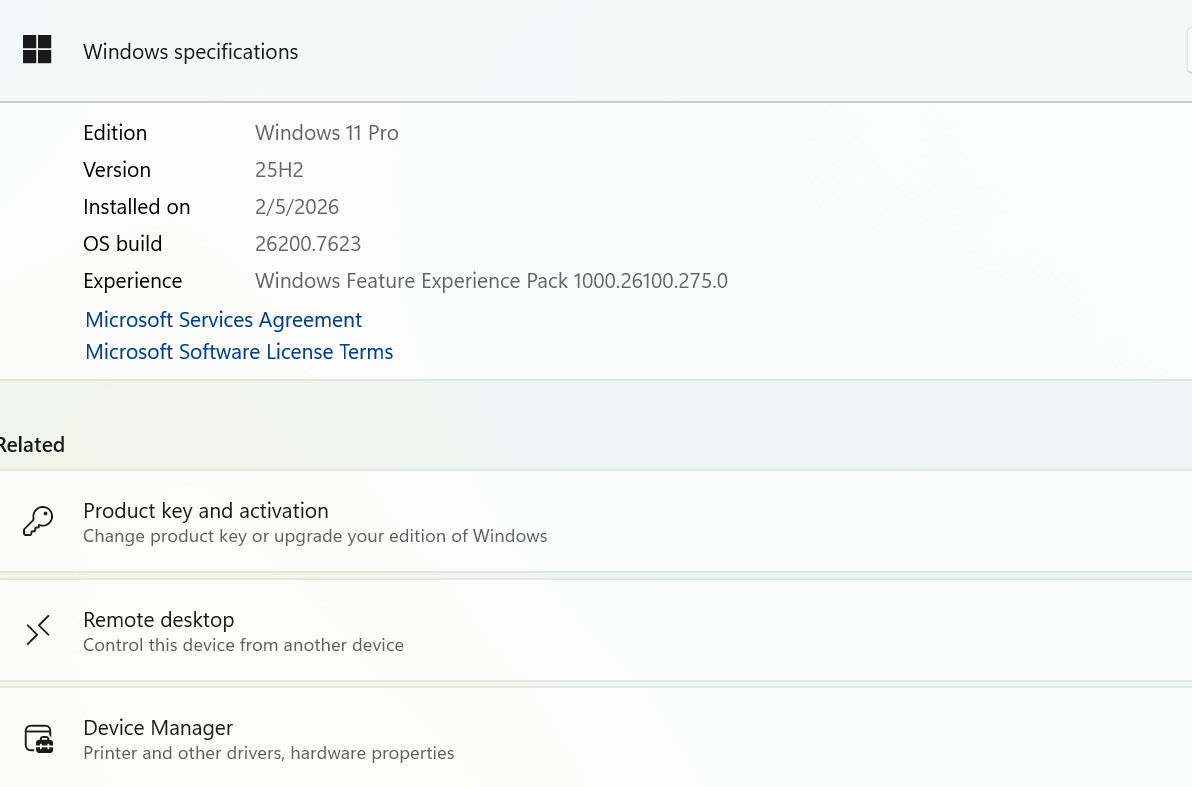The image size is (1192, 787).
Task: Select the Edition value Windows 11 Pro
Action: click(327, 133)
